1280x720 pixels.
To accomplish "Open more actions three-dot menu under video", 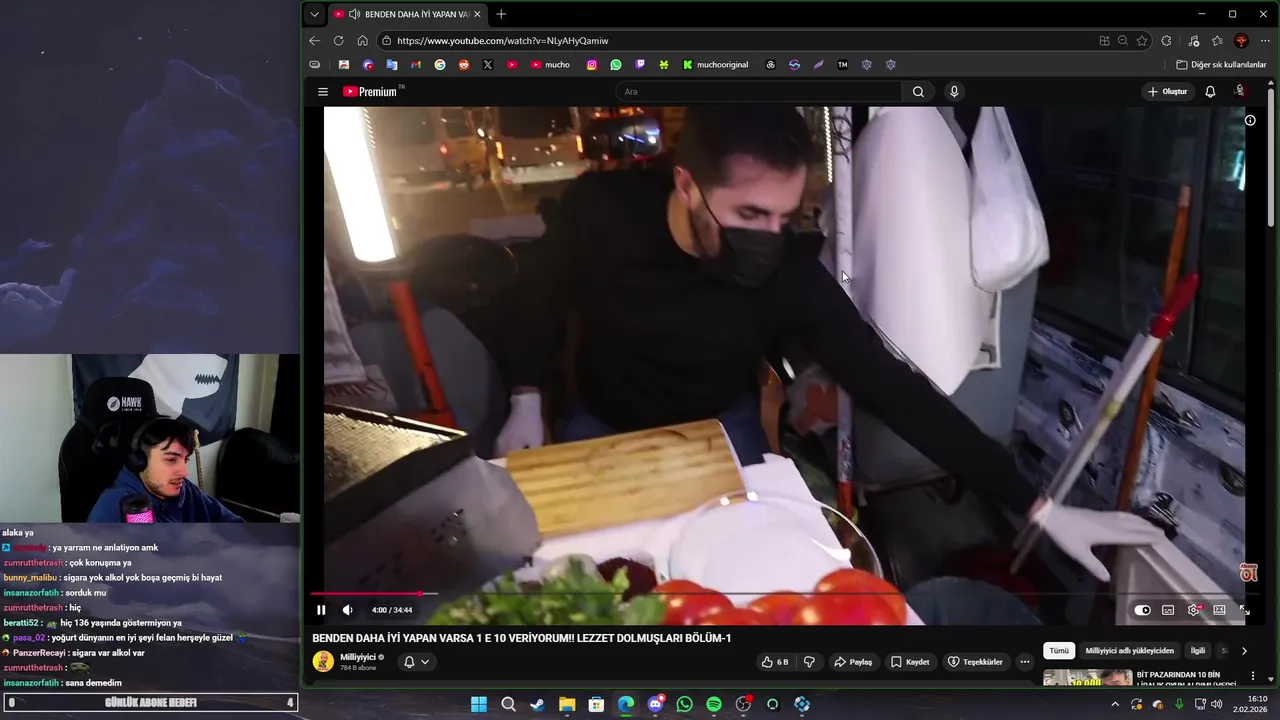I will (1024, 662).
